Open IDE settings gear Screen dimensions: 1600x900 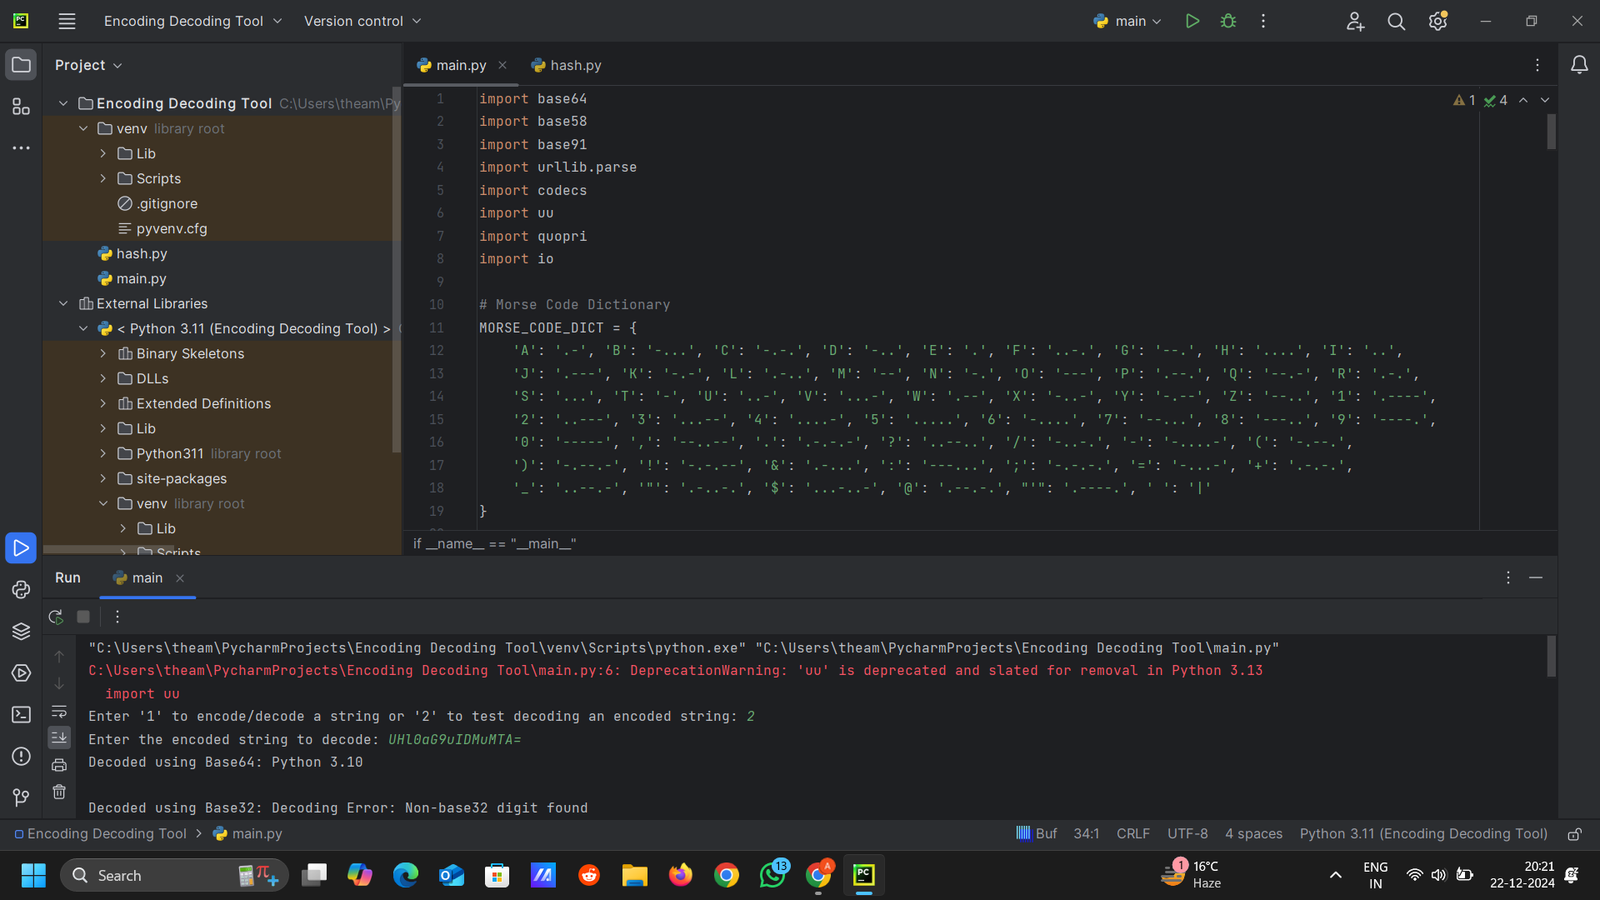click(x=1438, y=21)
